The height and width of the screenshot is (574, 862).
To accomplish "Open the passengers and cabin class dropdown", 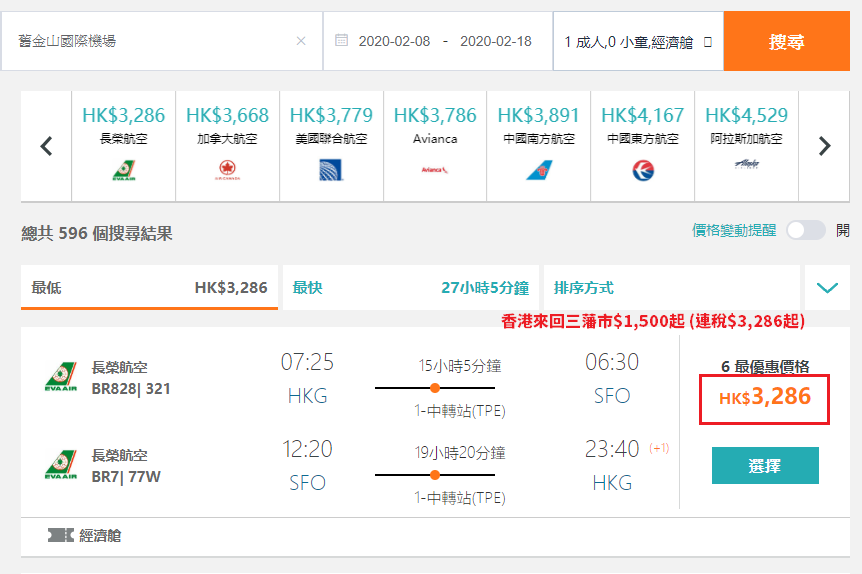I will point(638,41).
